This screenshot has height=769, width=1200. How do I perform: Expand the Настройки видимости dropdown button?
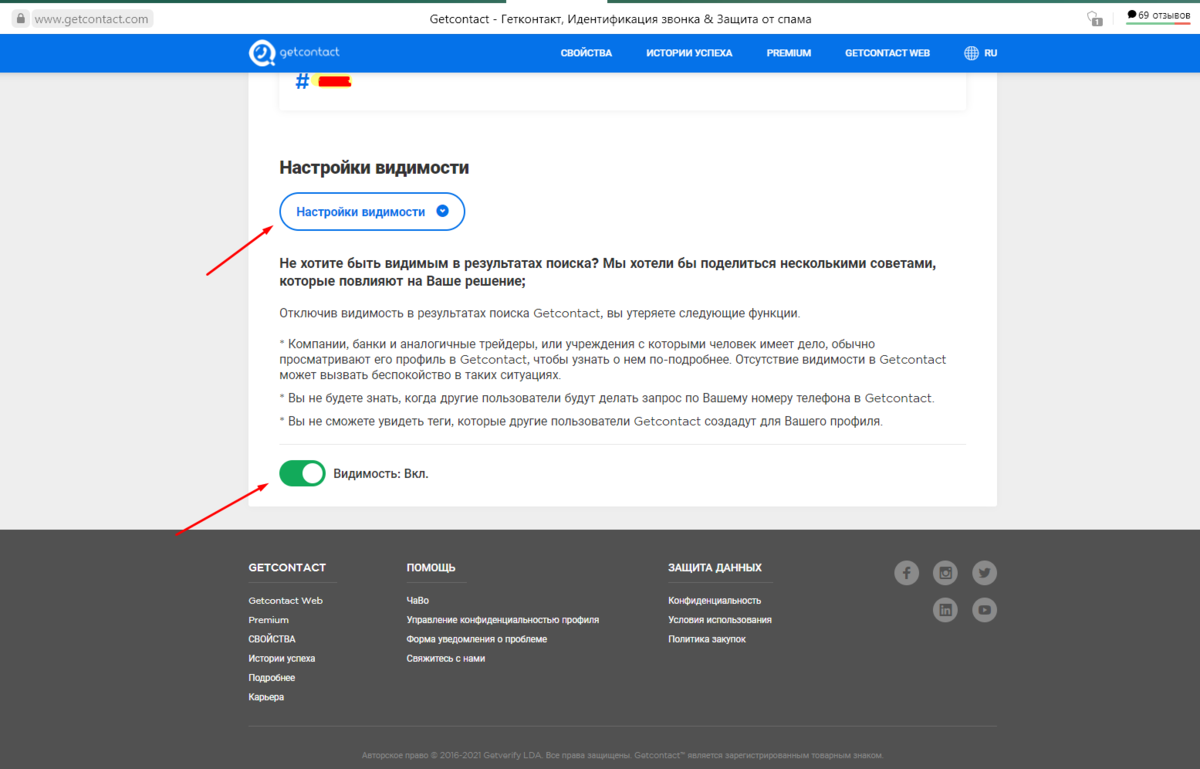coord(372,212)
